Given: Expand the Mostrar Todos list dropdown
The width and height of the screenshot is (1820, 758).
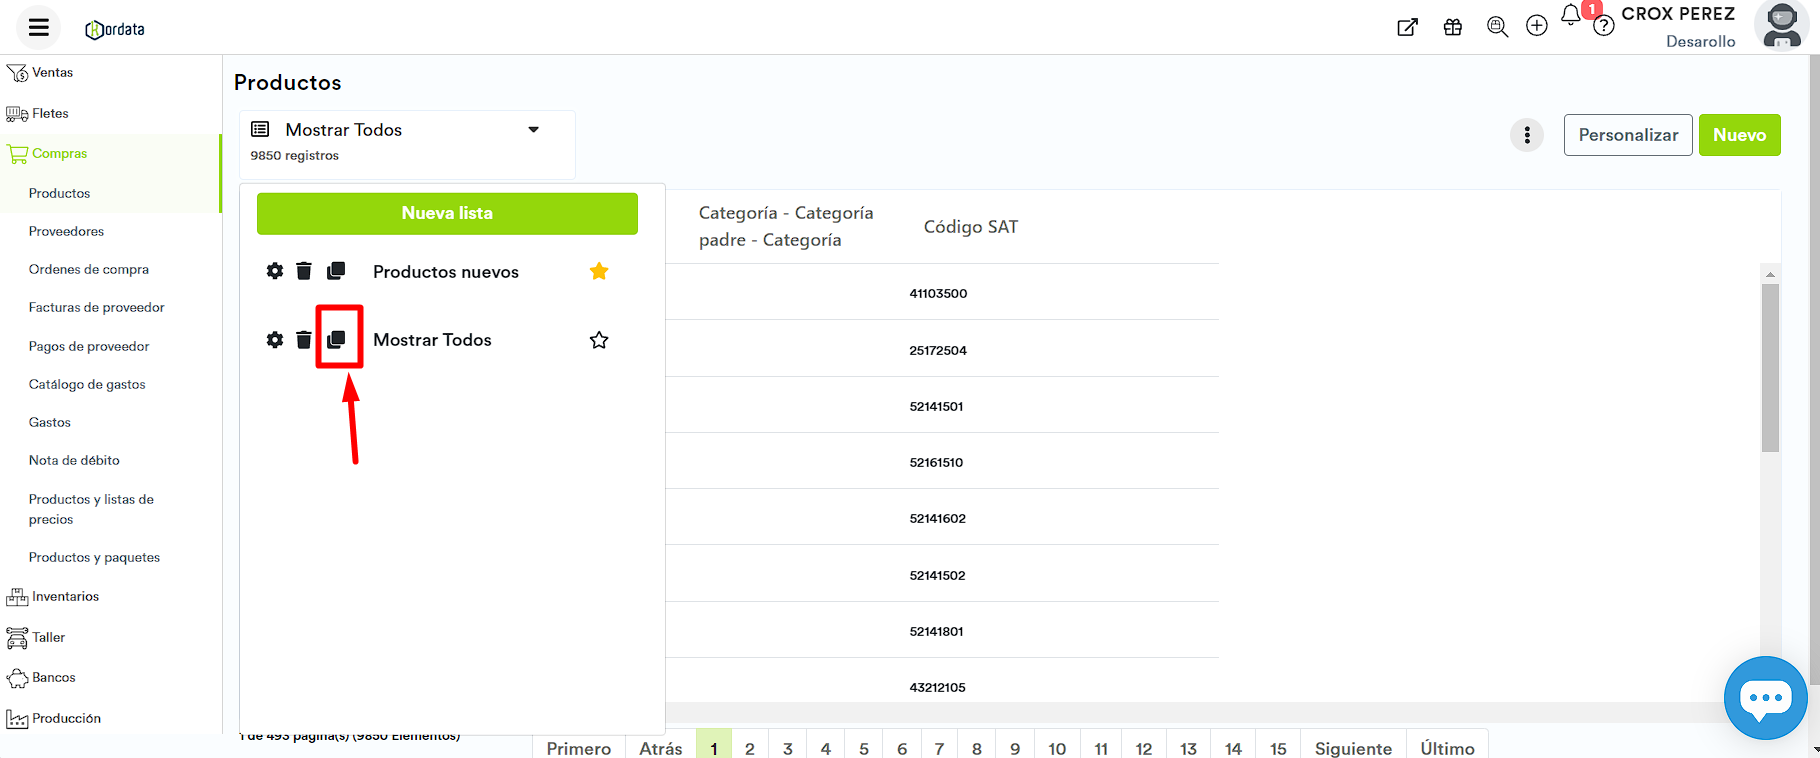Looking at the screenshot, I should (533, 130).
